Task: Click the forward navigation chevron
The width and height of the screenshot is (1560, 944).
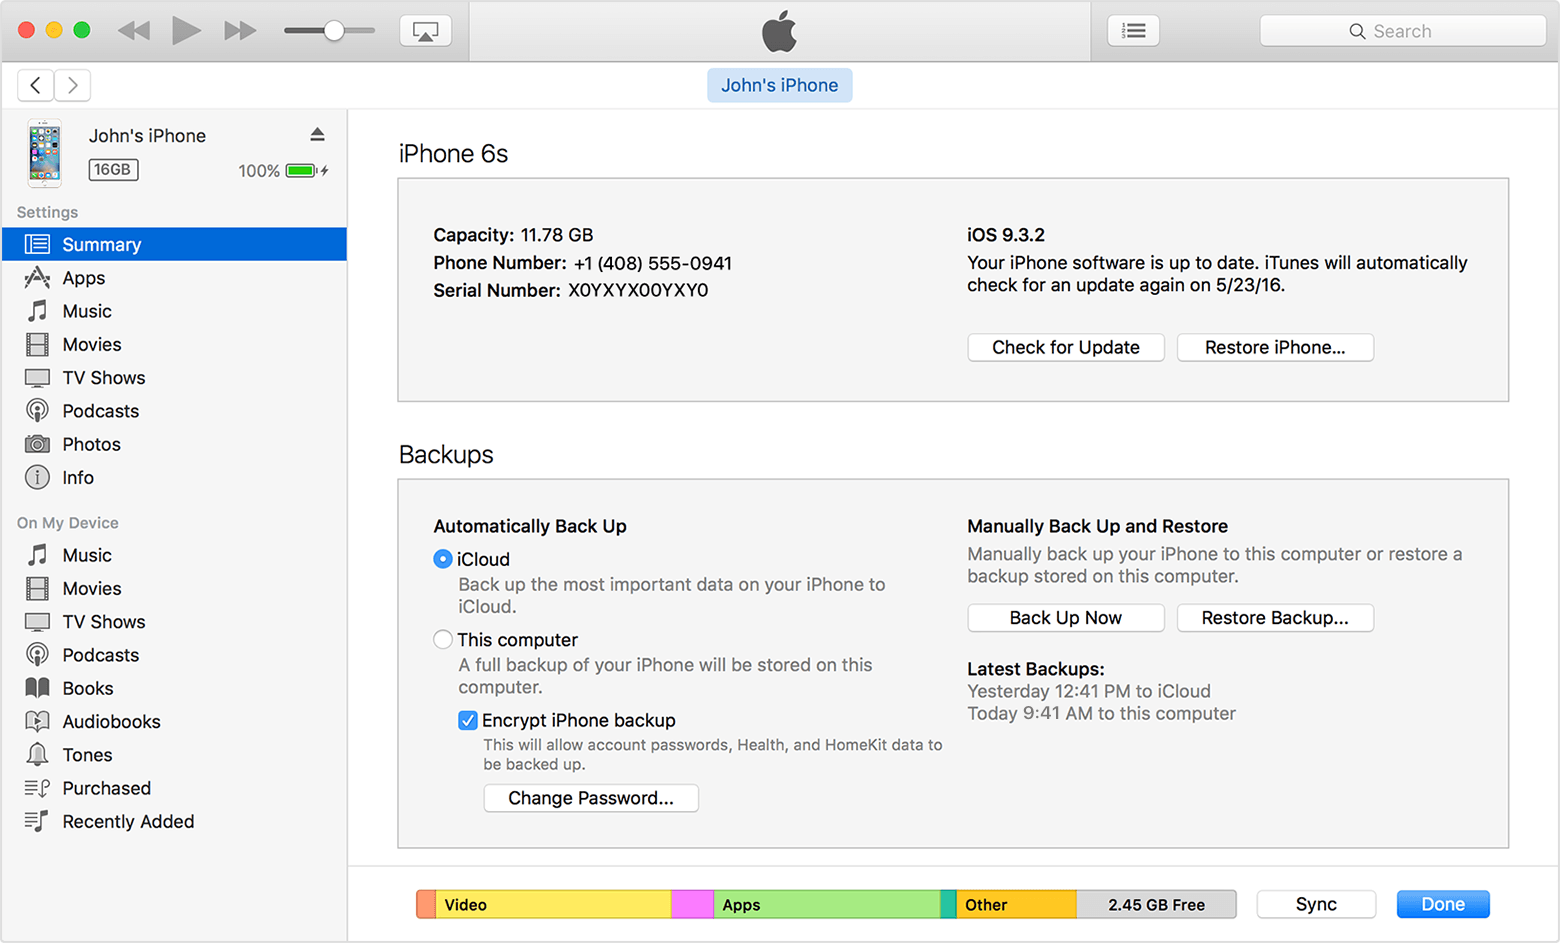Action: tap(71, 85)
